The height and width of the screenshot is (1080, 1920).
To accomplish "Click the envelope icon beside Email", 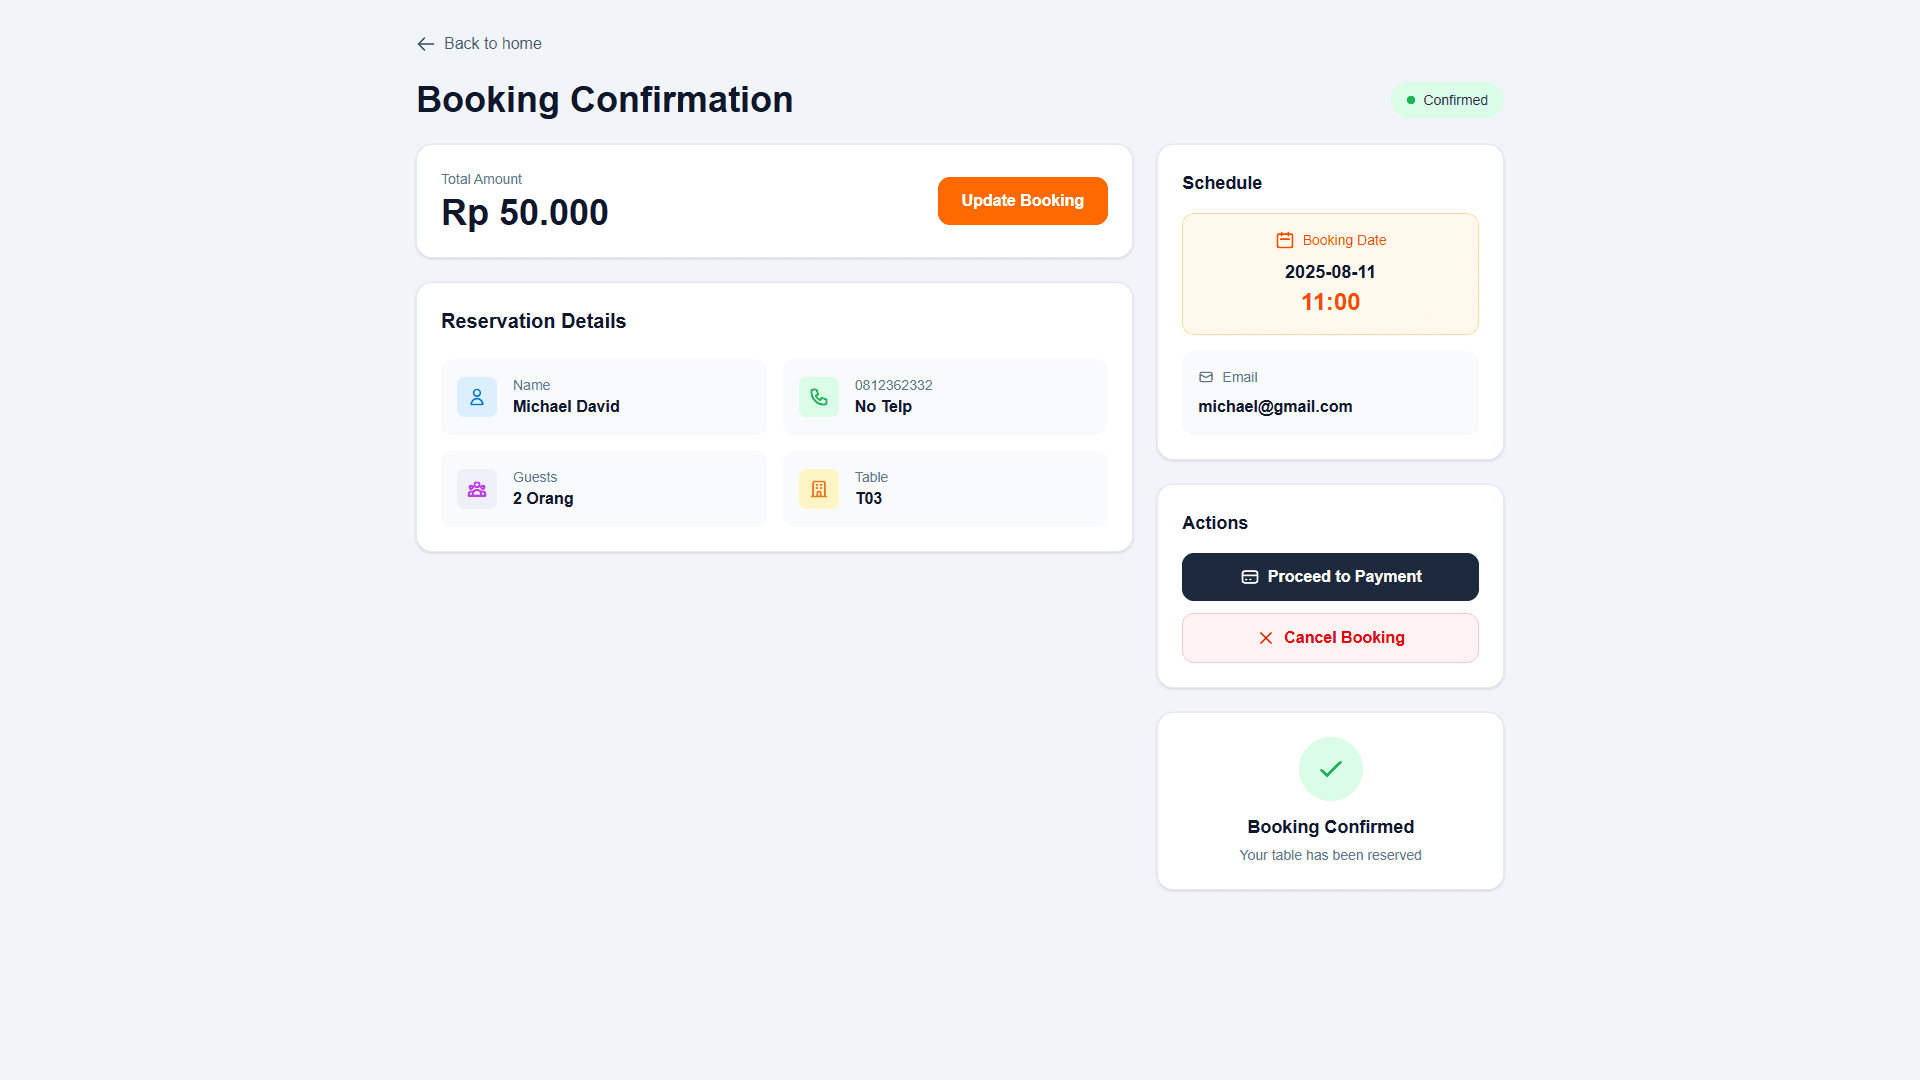I will tap(1206, 377).
